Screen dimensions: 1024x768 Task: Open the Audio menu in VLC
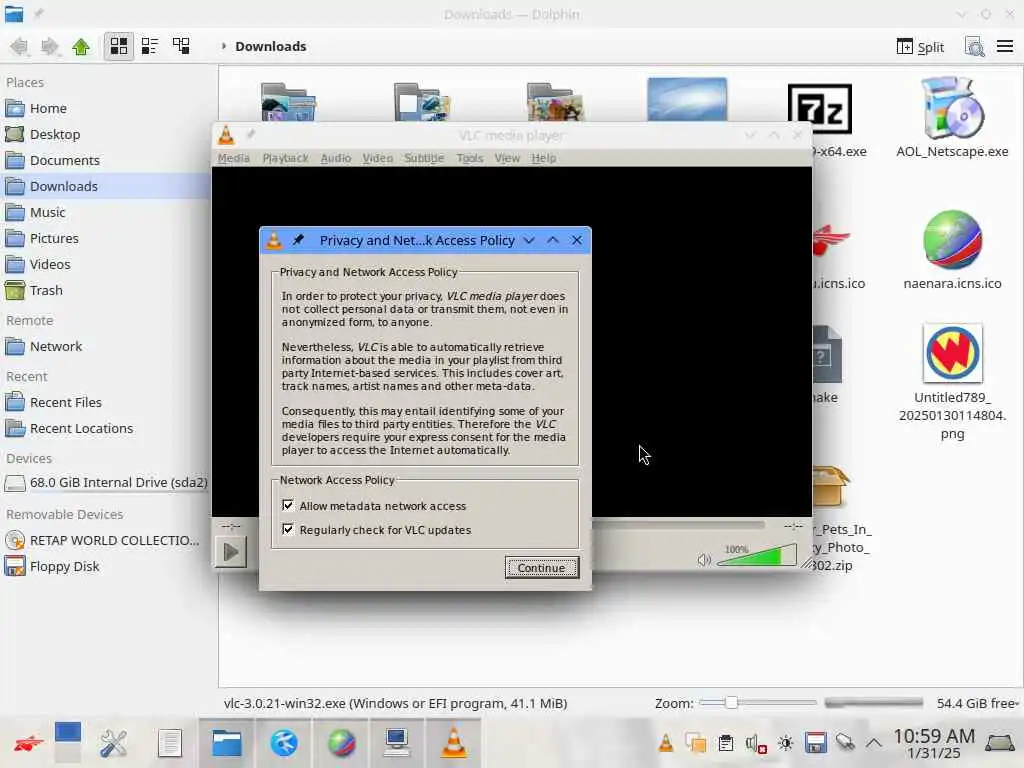point(336,158)
